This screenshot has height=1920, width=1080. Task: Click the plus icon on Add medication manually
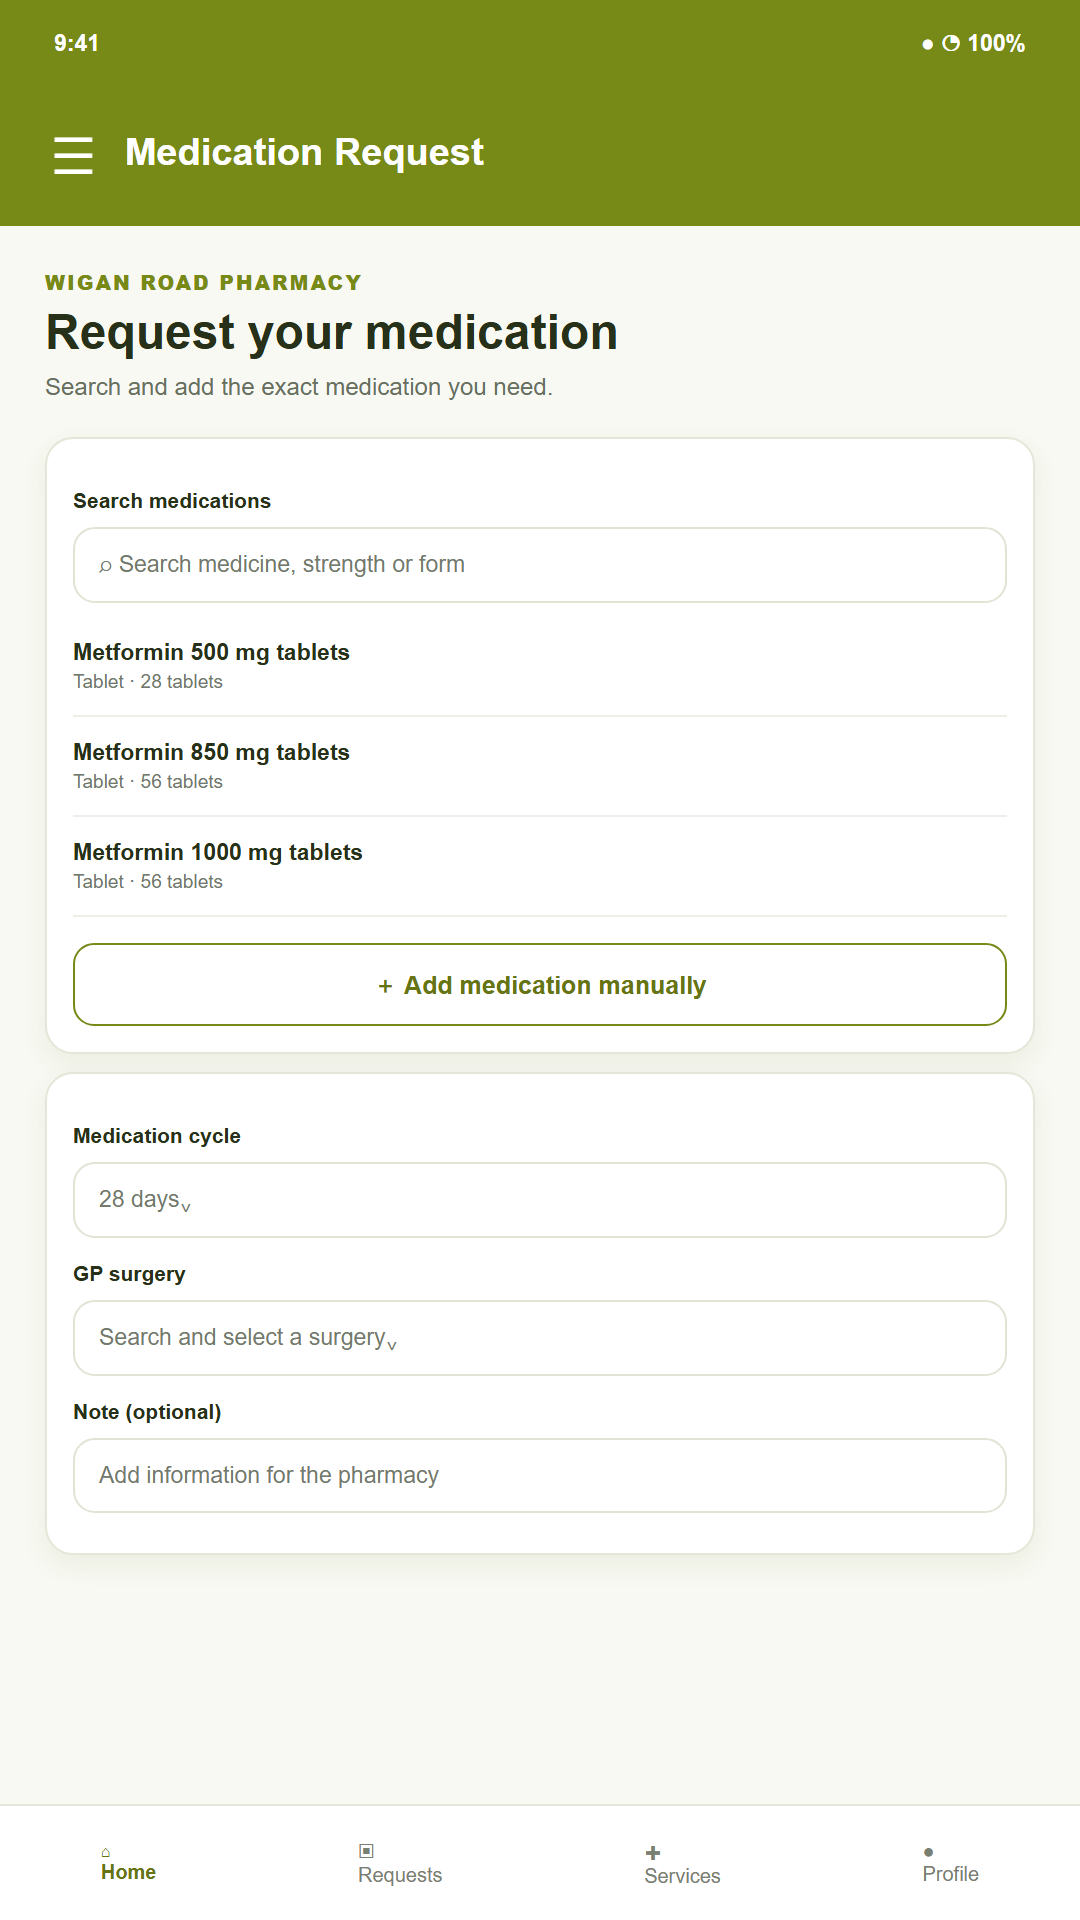pos(385,986)
